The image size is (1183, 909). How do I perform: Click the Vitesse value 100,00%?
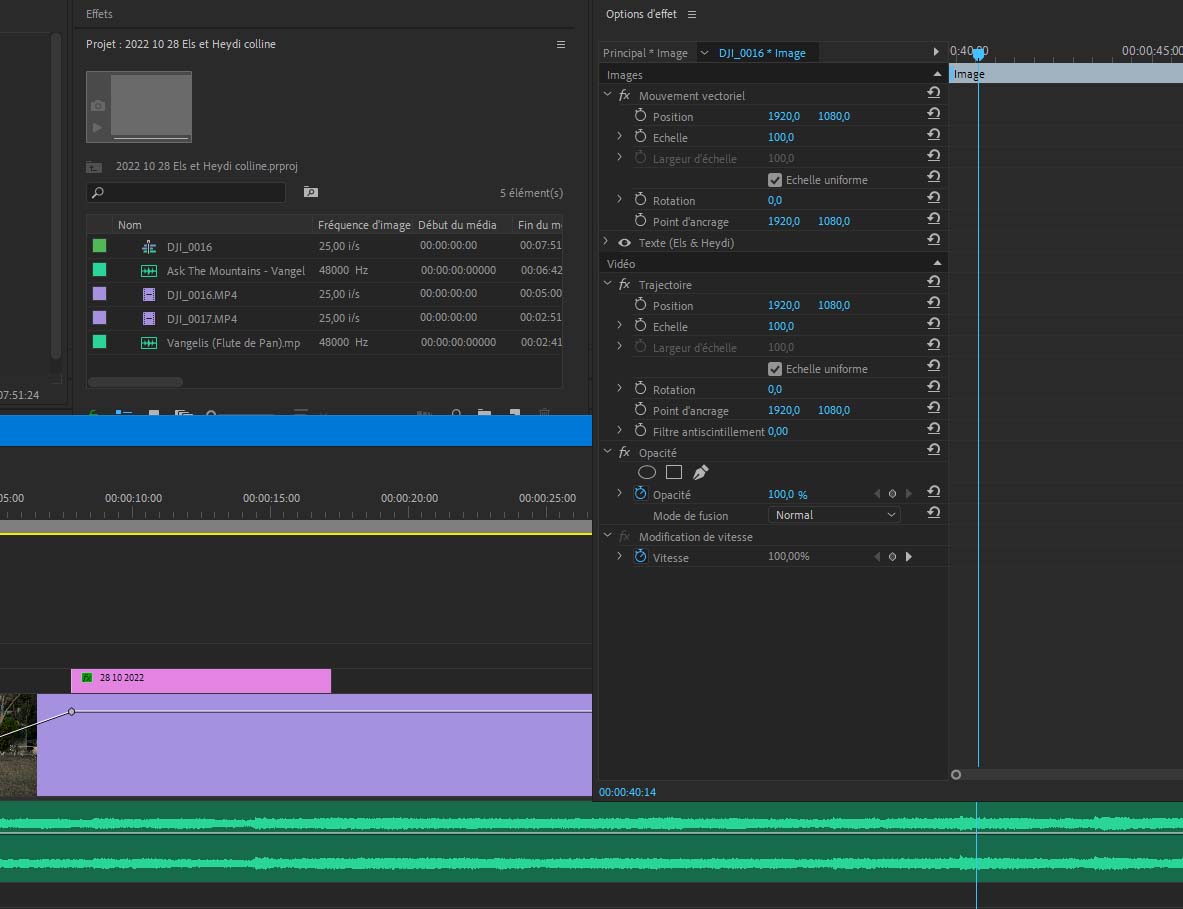[788, 556]
